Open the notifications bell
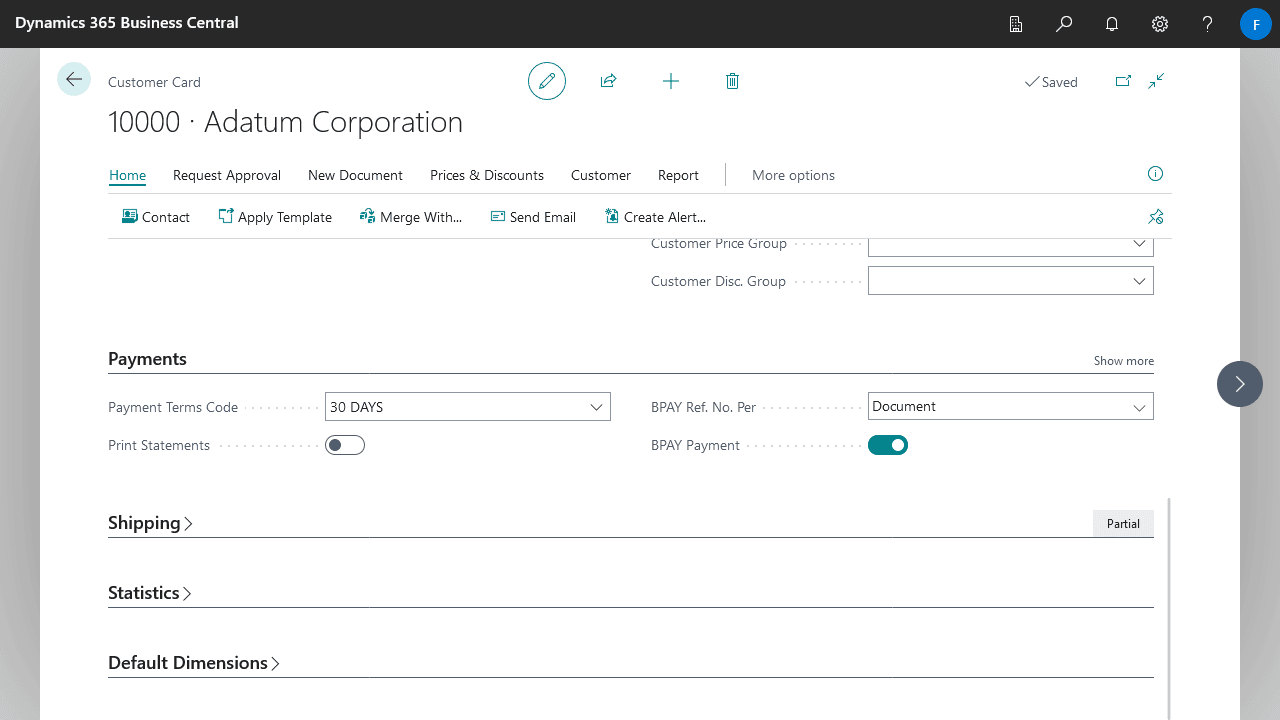Screen dimensions: 1280x720 (1112, 24)
